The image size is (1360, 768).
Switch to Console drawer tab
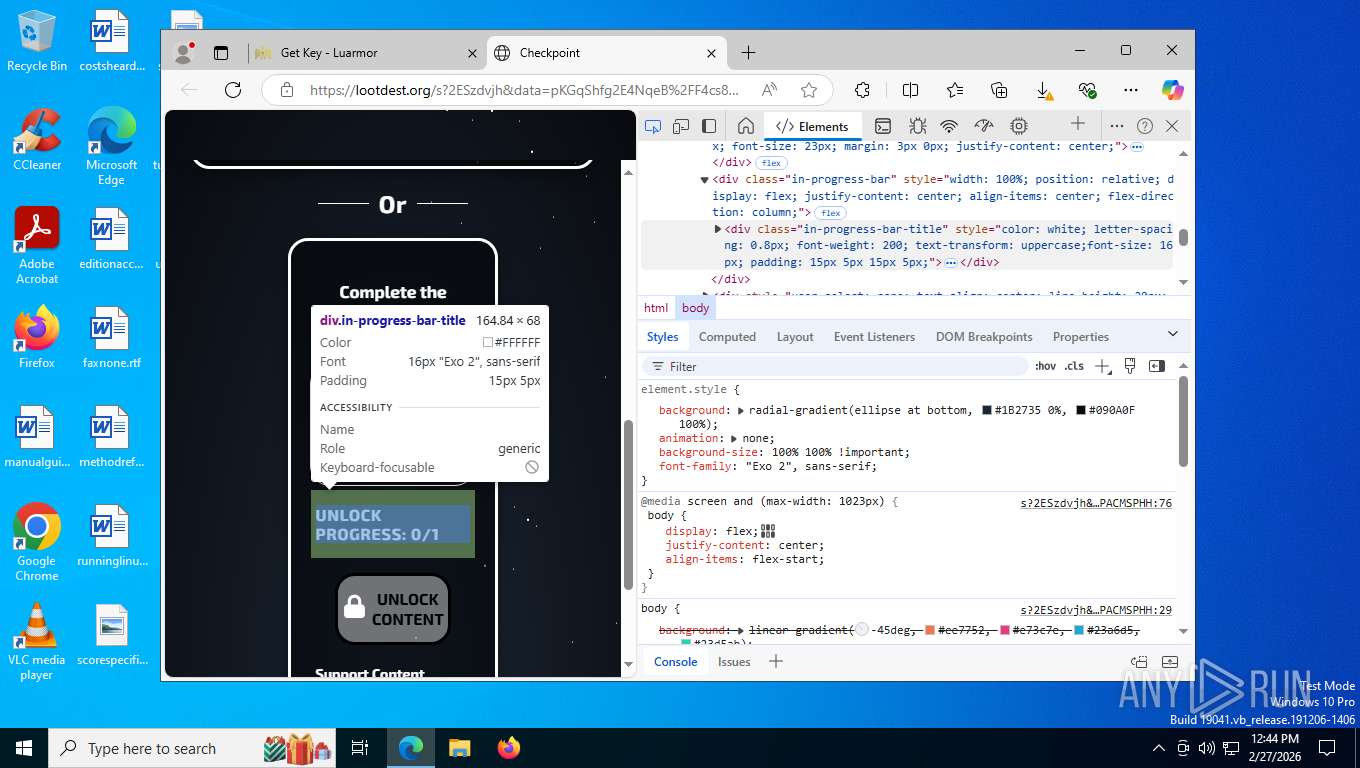coord(675,662)
